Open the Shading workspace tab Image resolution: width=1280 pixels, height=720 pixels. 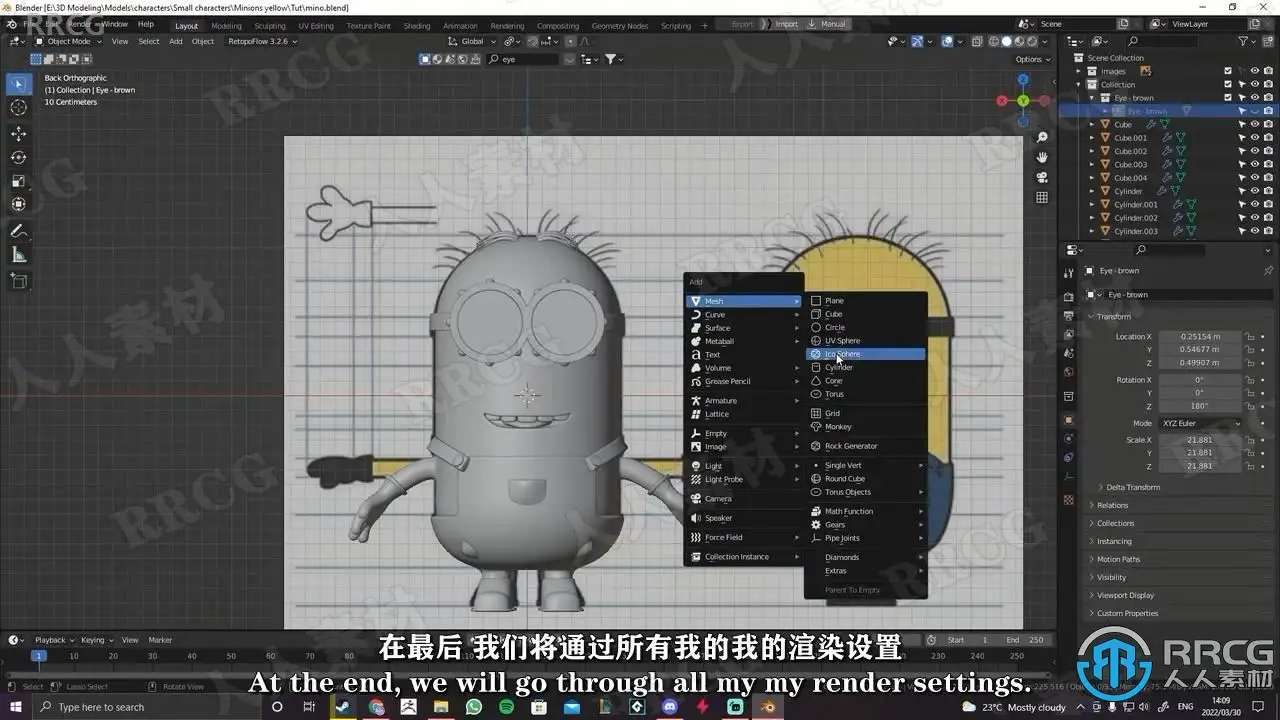(417, 26)
